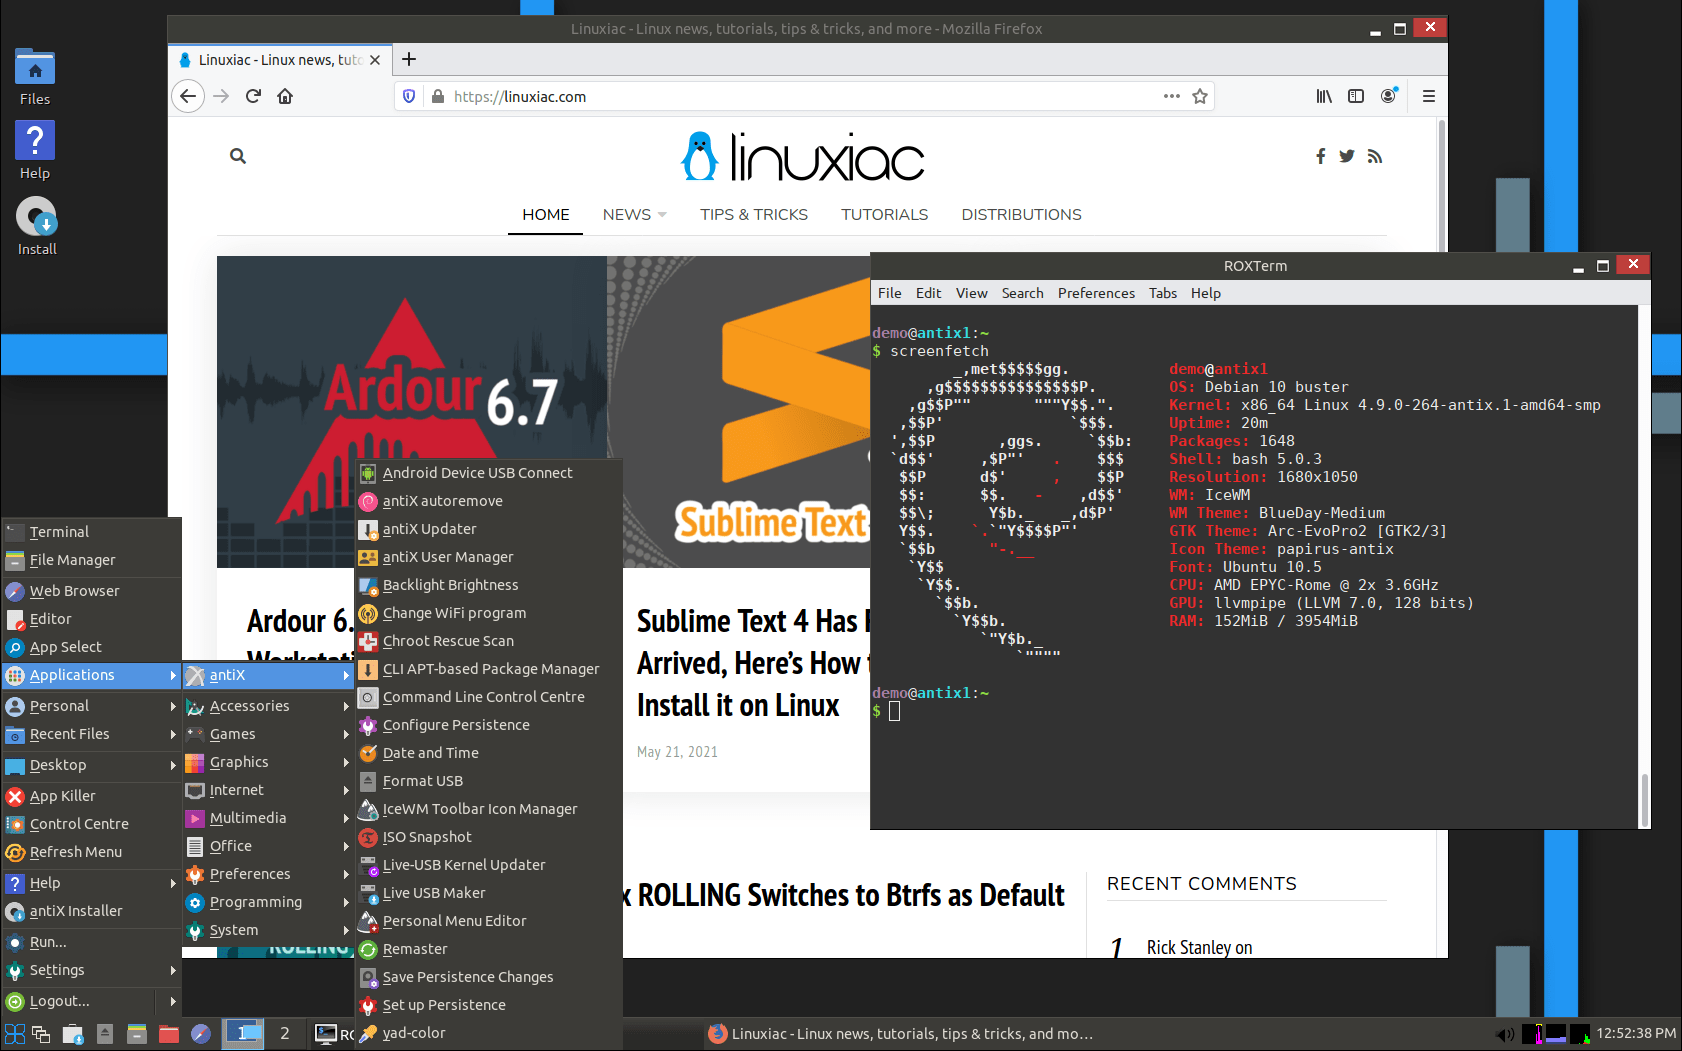Click the Linuxiac site search magnifier
The image size is (1682, 1051).
(x=238, y=156)
